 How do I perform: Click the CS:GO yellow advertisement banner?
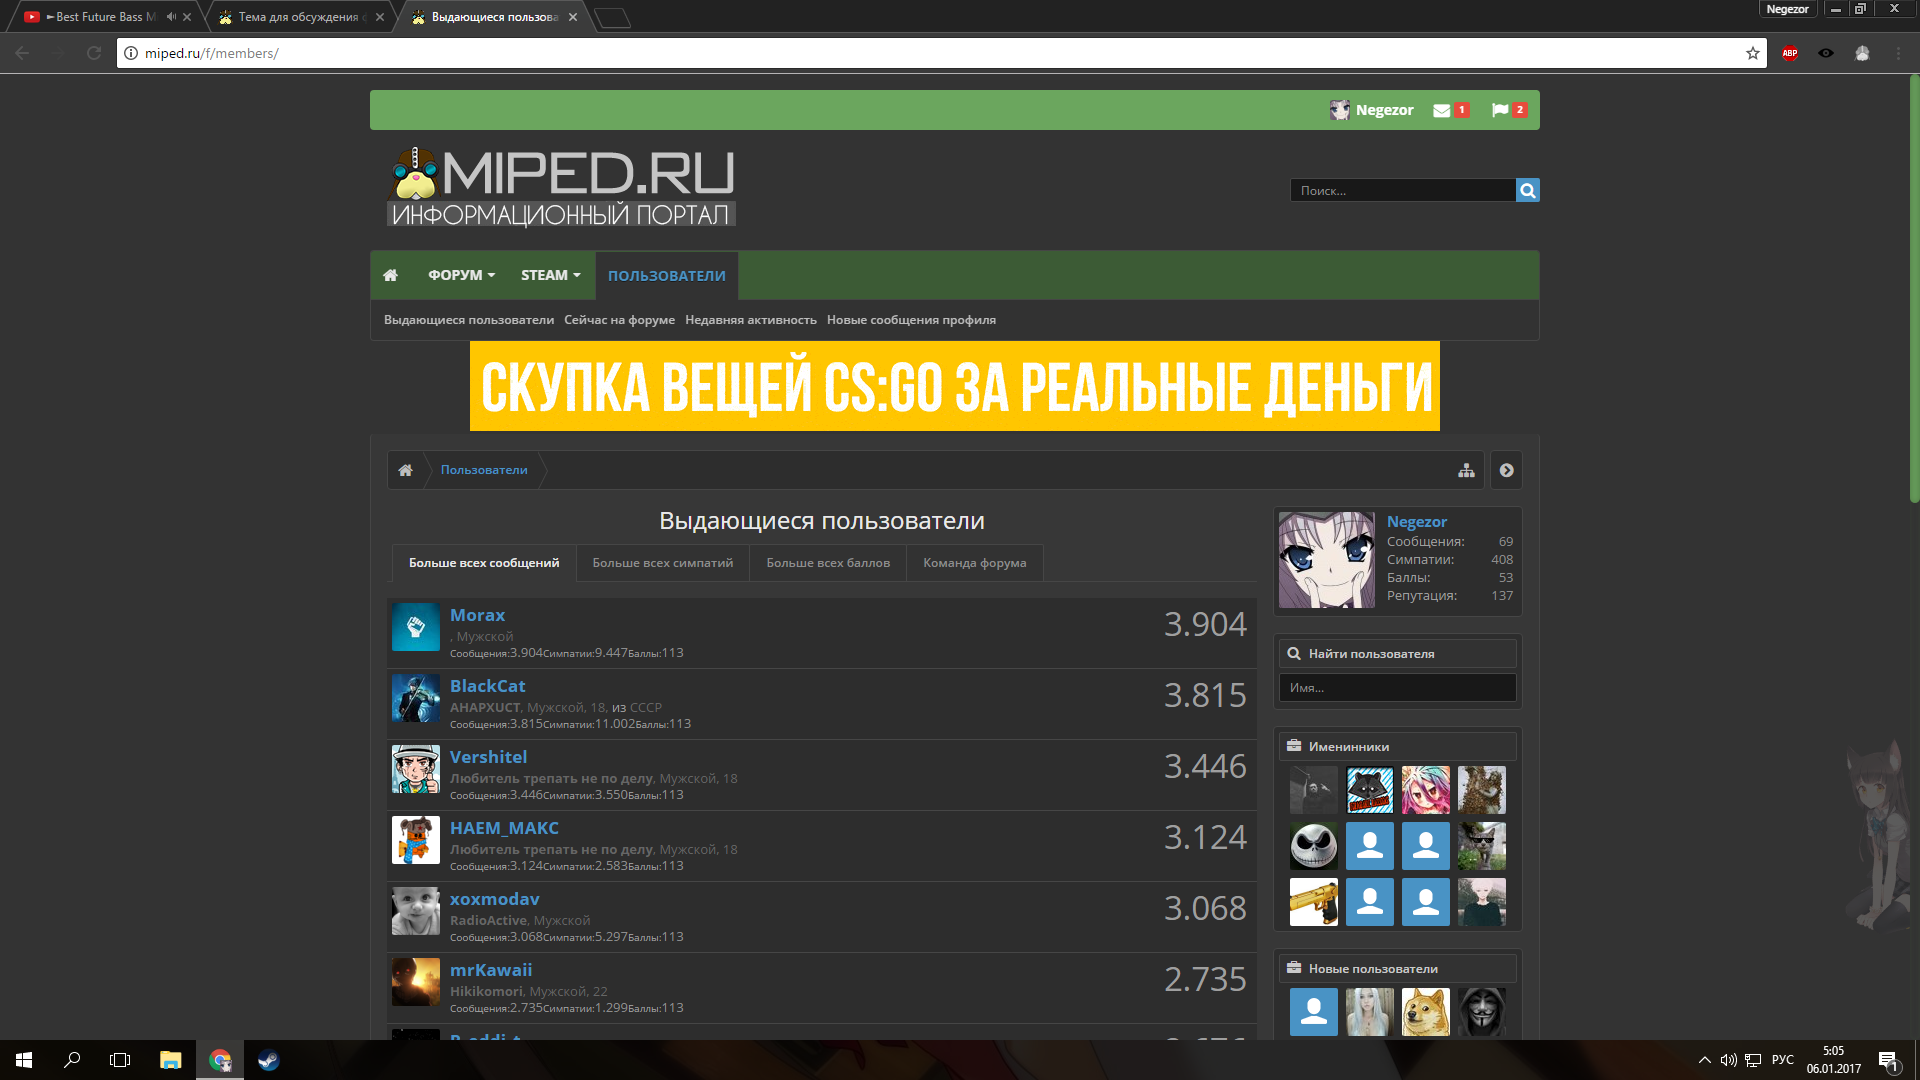(x=955, y=386)
